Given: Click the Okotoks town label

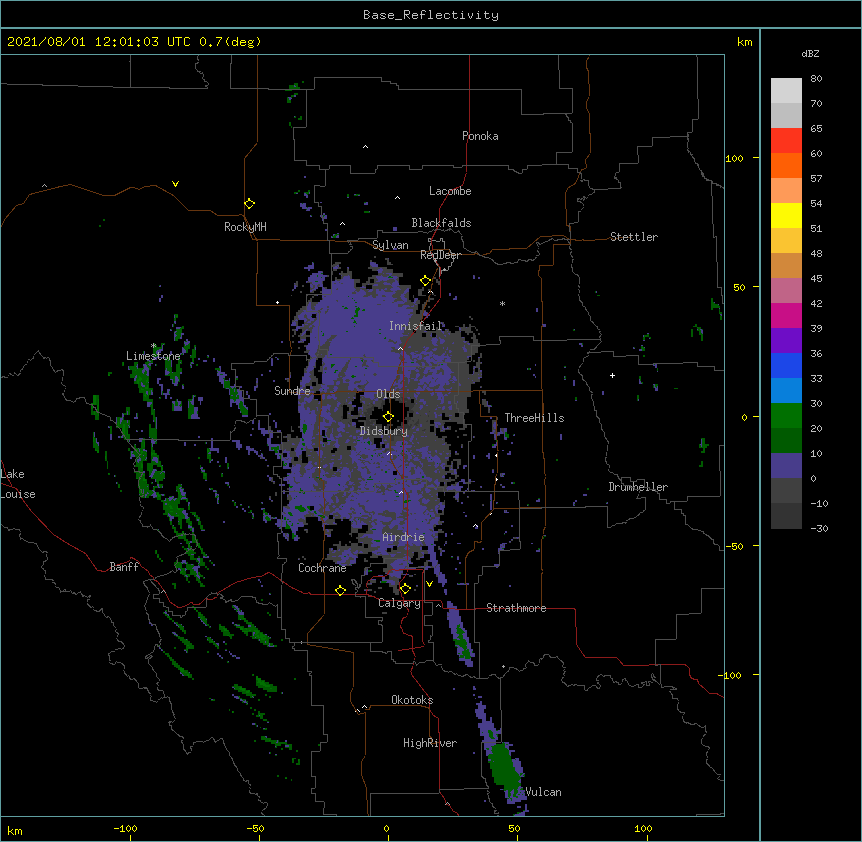Looking at the screenshot, I should (x=412, y=700).
